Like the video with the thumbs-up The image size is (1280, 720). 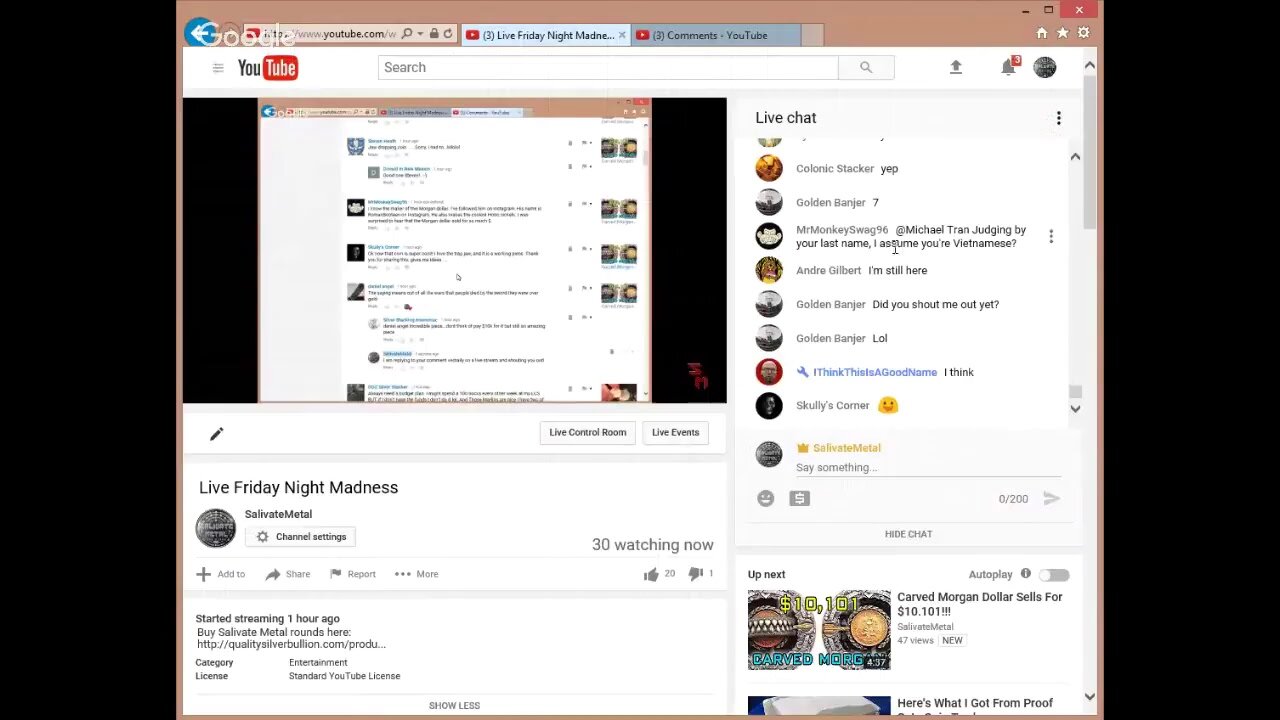pos(652,574)
